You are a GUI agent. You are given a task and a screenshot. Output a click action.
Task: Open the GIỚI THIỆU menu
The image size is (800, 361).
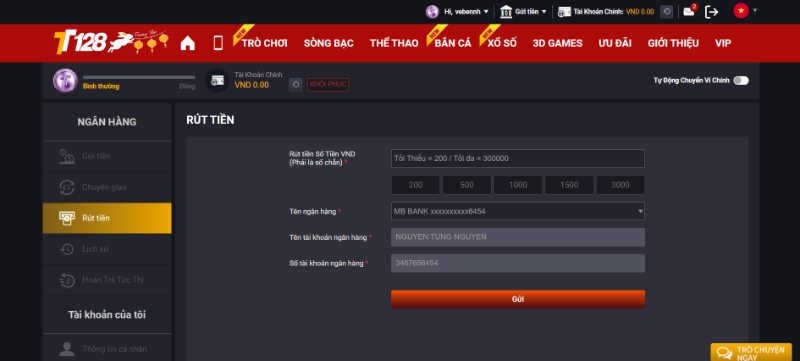pos(673,43)
